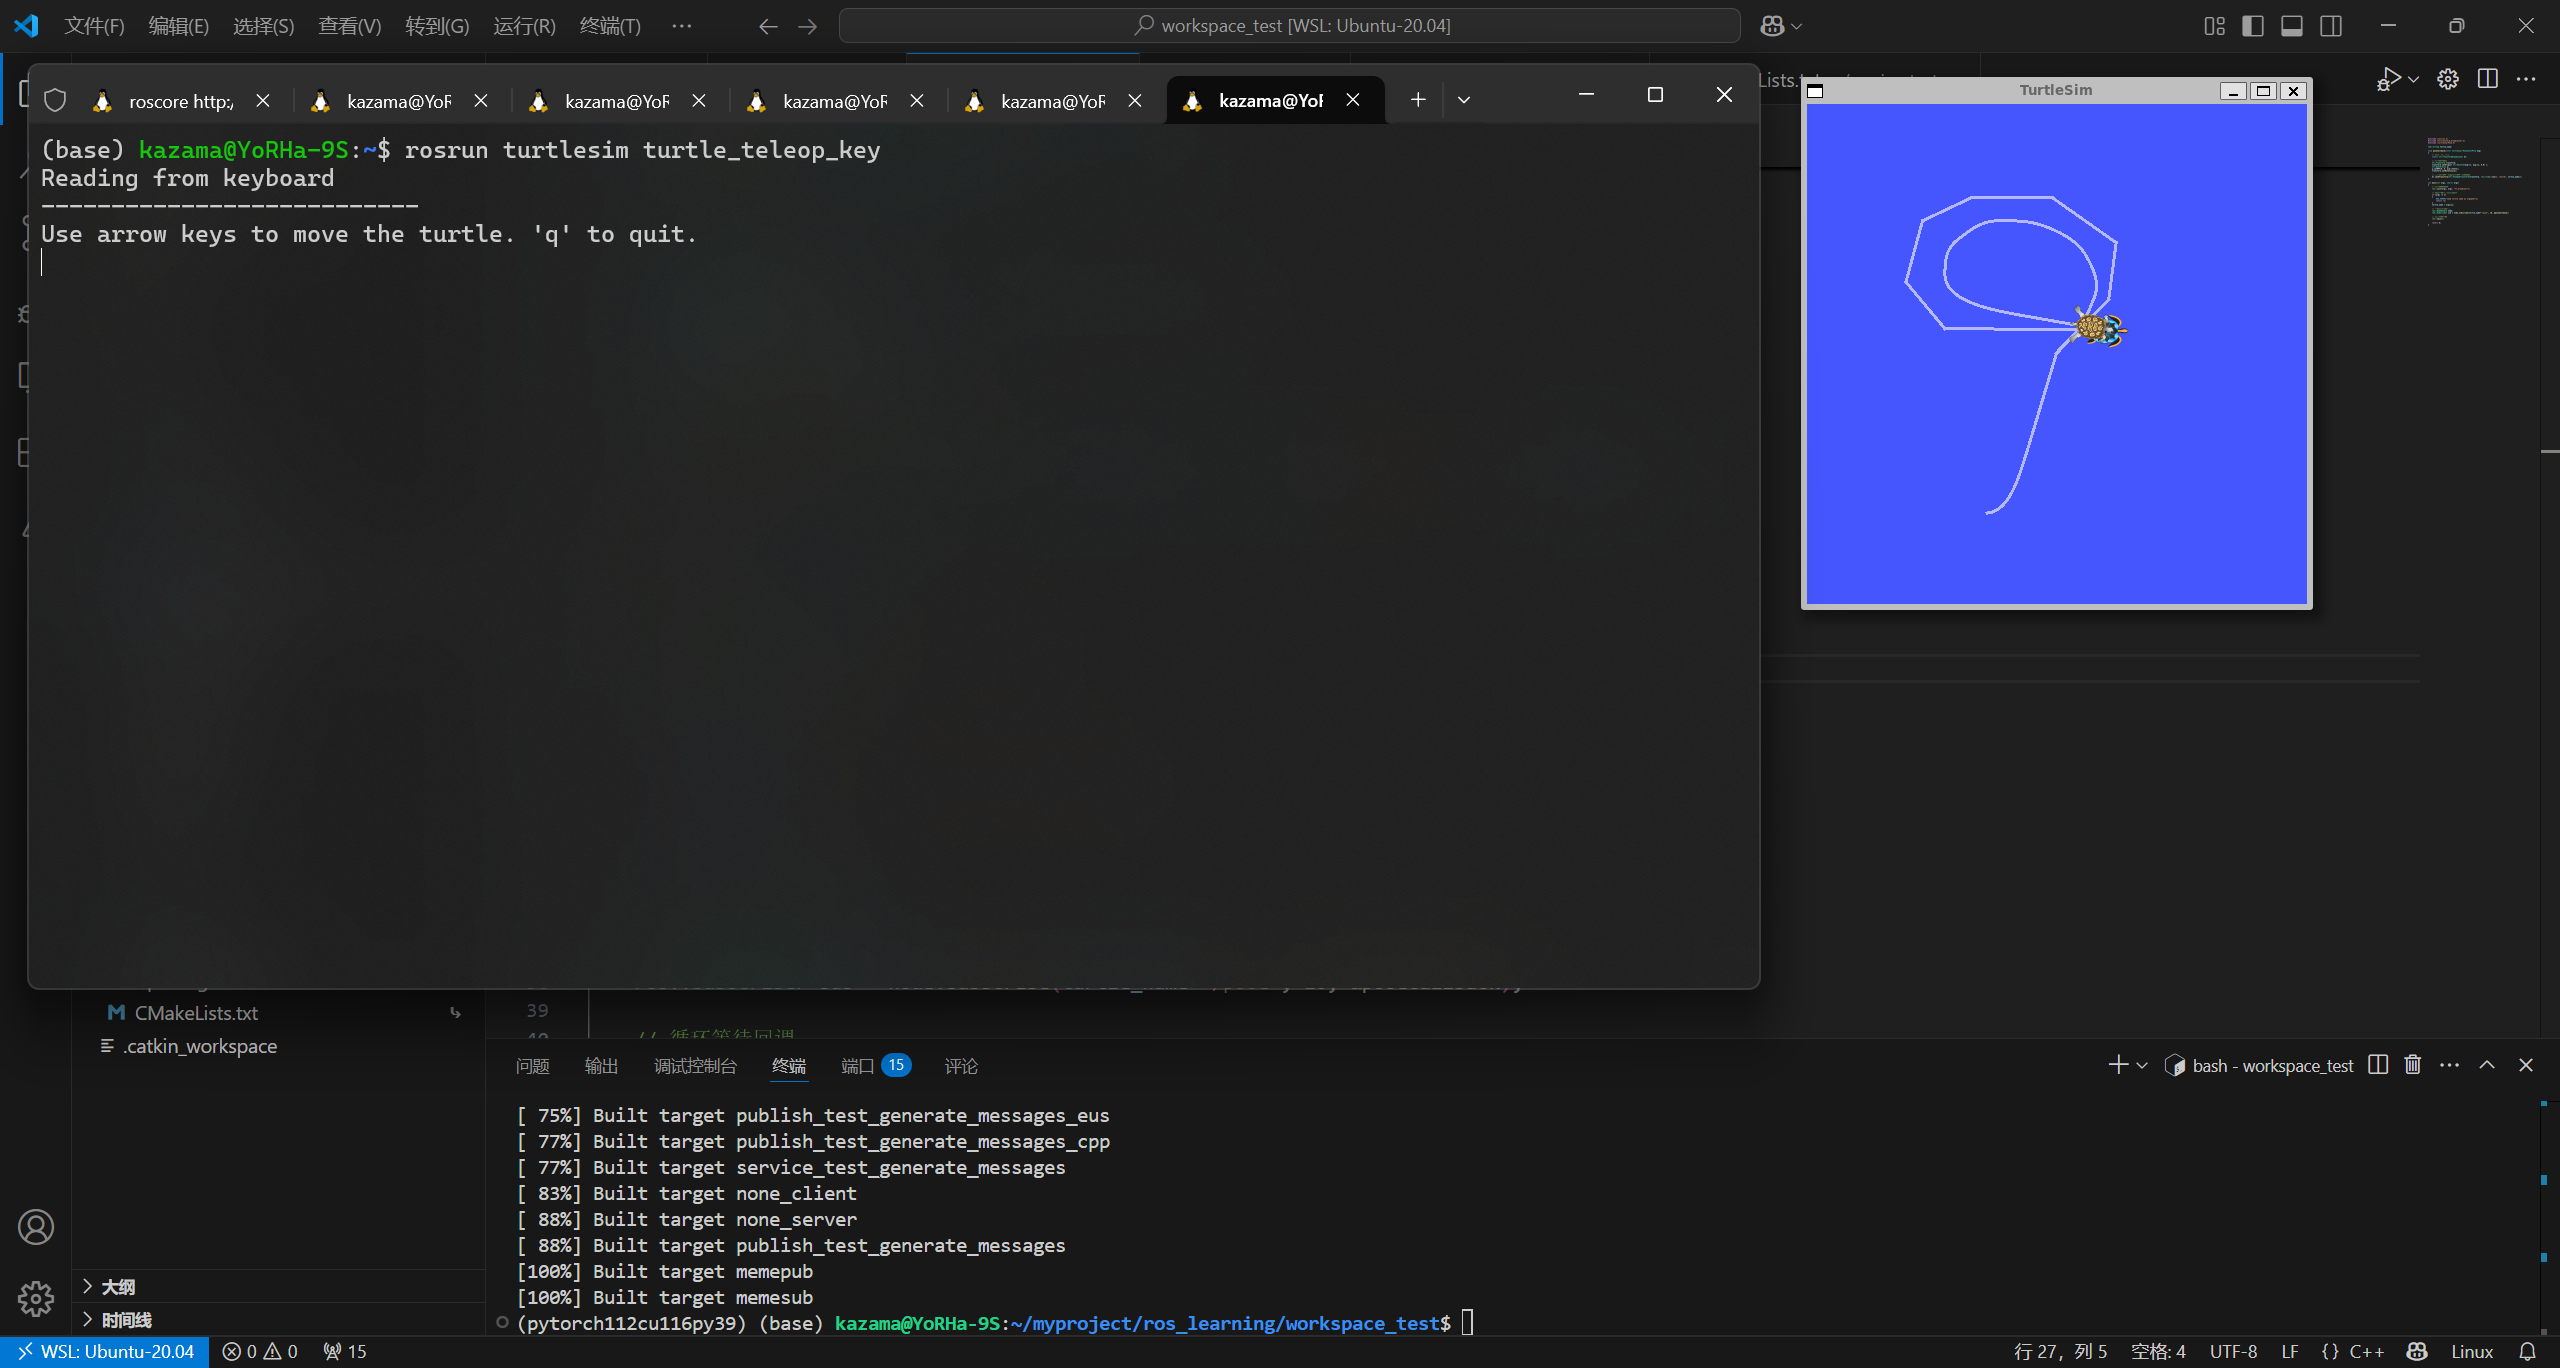
Task: Kill terminal with the trash icon
Action: tap(2413, 1065)
